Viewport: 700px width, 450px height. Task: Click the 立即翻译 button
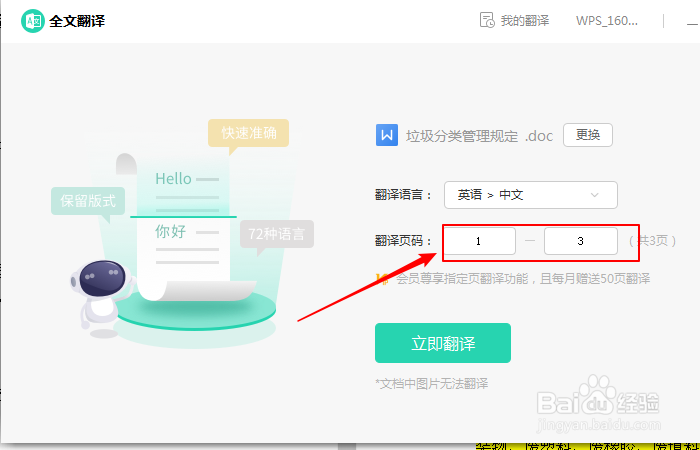(443, 343)
